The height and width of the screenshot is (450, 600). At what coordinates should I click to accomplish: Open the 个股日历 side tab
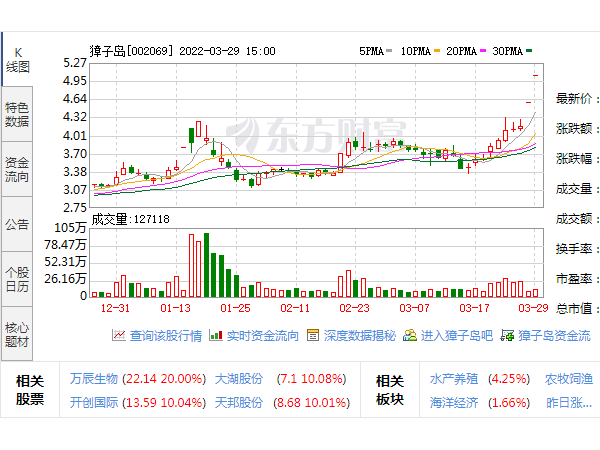(17, 279)
